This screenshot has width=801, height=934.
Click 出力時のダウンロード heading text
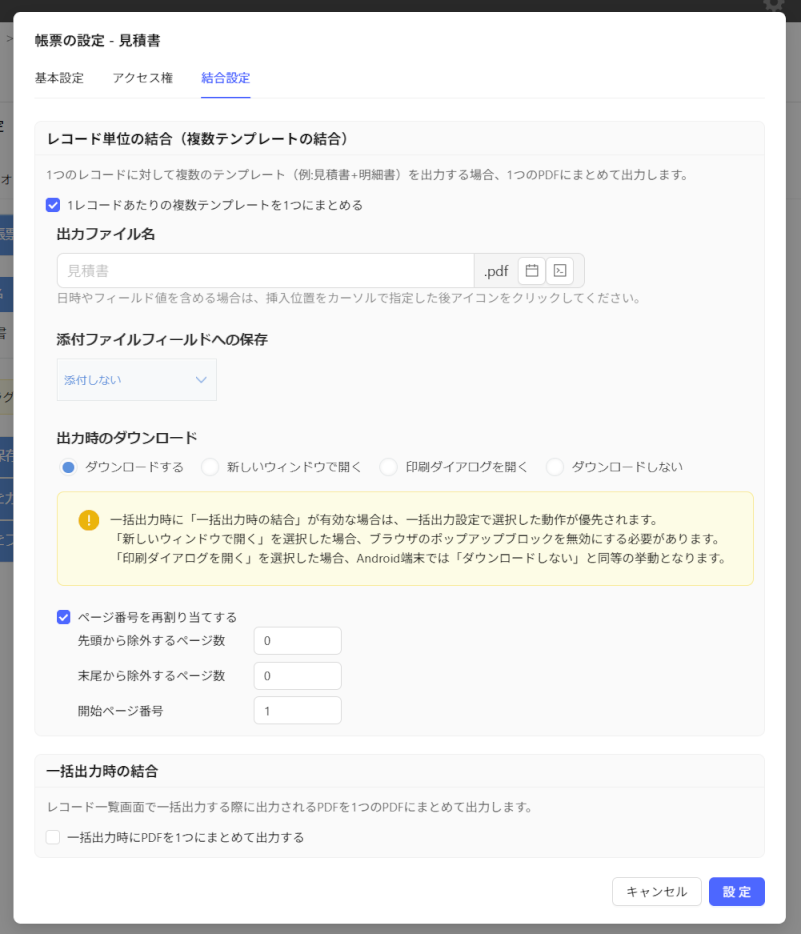[127, 438]
